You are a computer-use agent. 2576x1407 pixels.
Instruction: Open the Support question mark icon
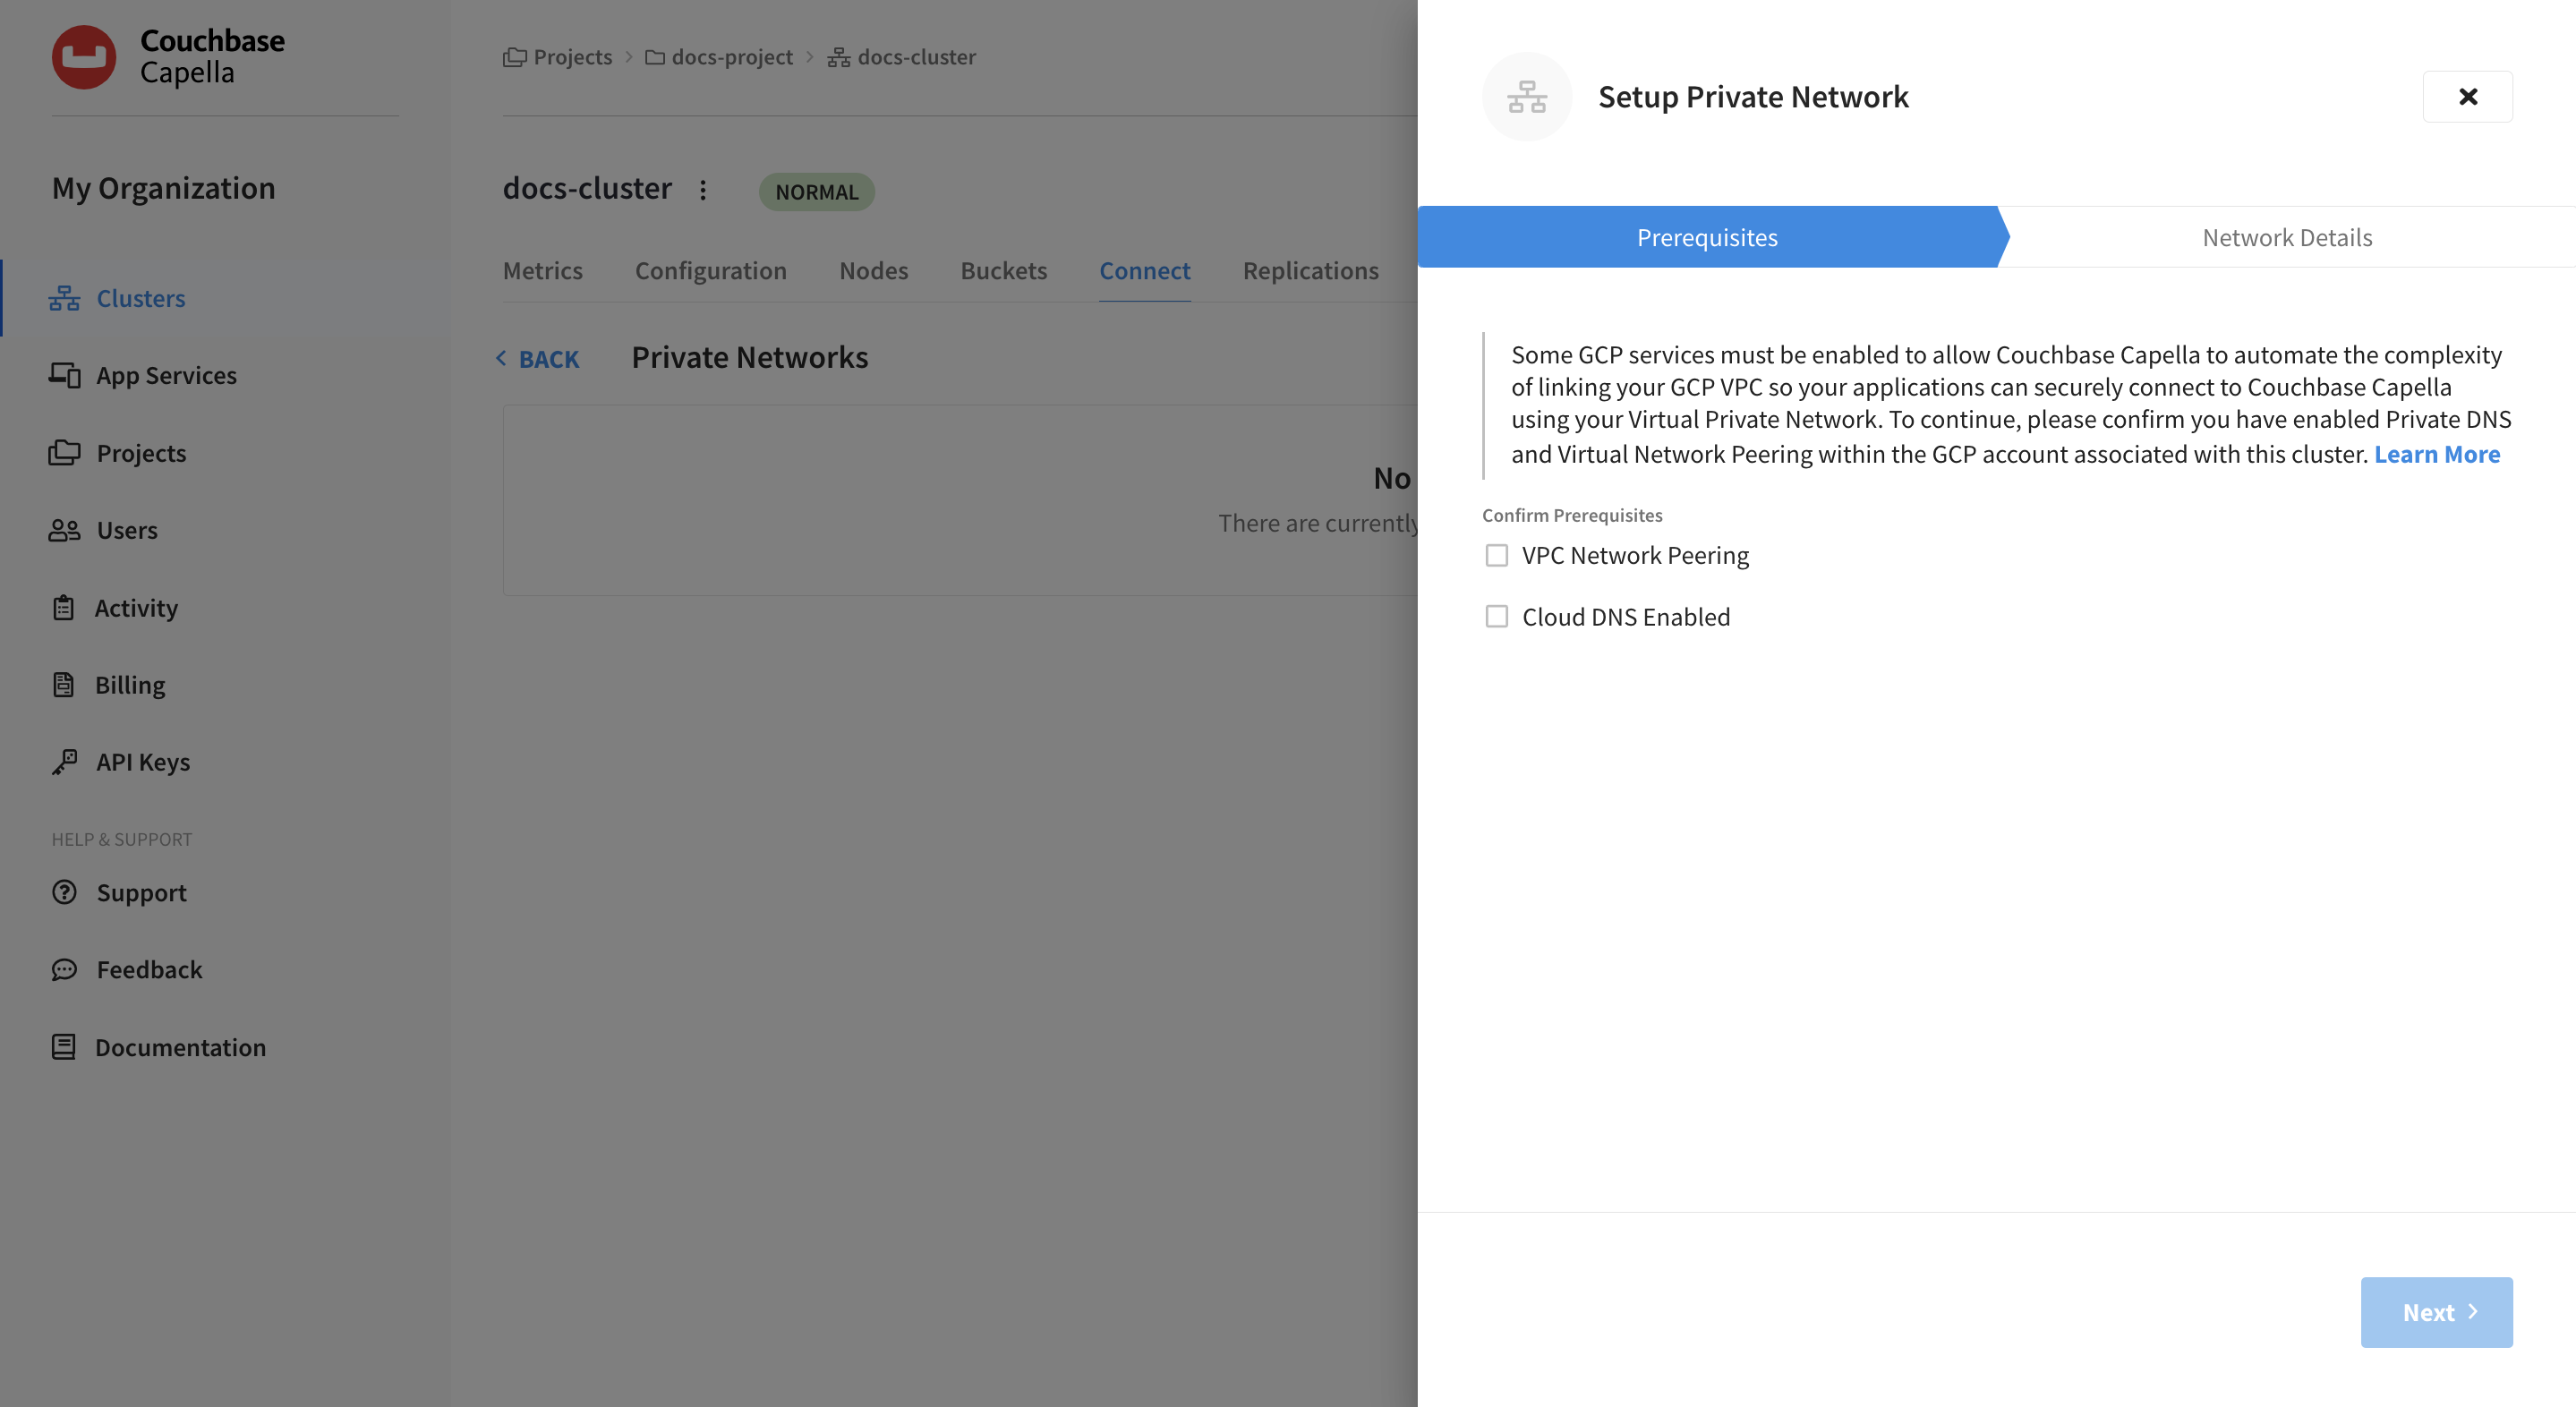[x=64, y=892]
